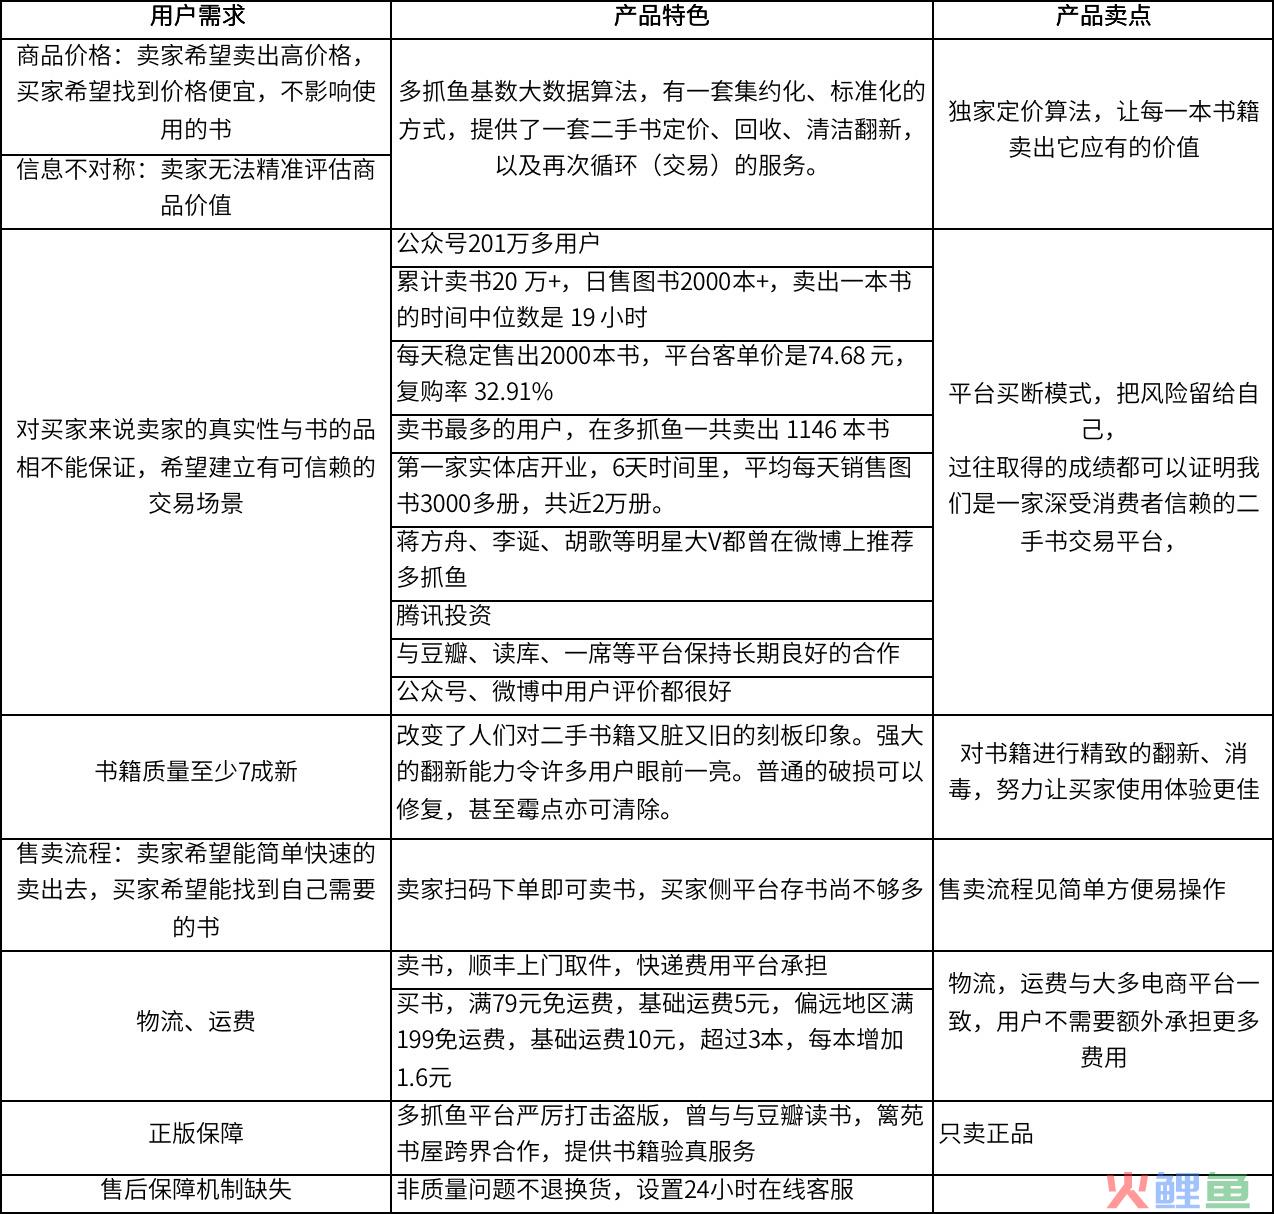Select the 书籍质量至少7成新 cell
This screenshot has width=1274, height=1214.
(x=196, y=776)
